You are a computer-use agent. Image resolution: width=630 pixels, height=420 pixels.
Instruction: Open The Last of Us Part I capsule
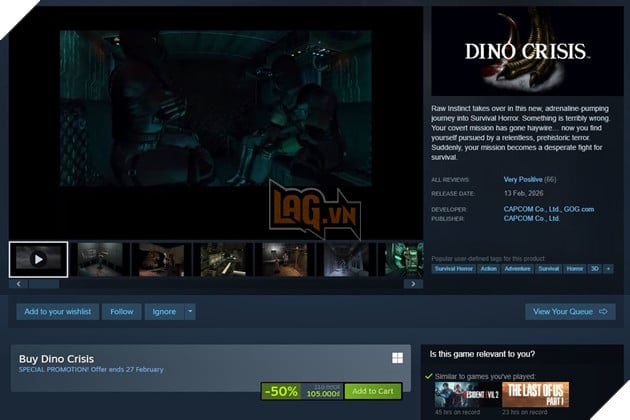[x=536, y=395]
